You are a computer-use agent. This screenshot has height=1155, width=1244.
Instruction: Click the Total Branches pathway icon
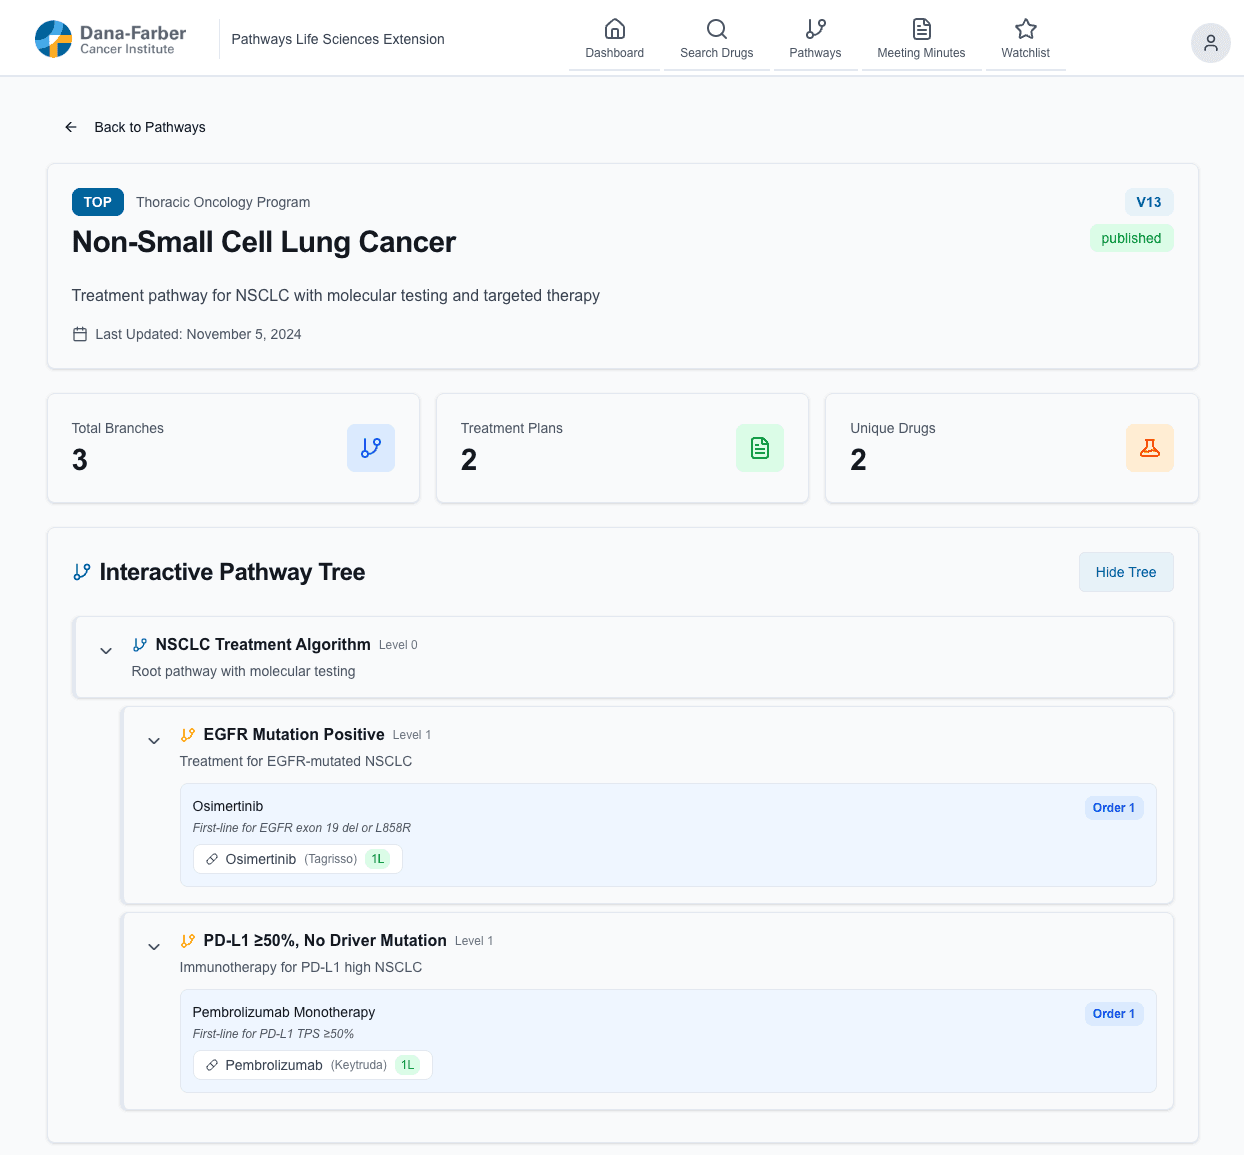(371, 447)
